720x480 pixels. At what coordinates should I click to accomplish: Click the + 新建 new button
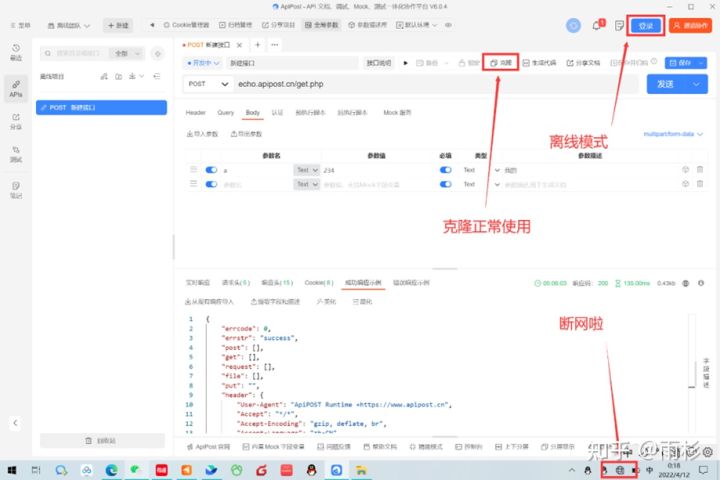[x=118, y=25]
